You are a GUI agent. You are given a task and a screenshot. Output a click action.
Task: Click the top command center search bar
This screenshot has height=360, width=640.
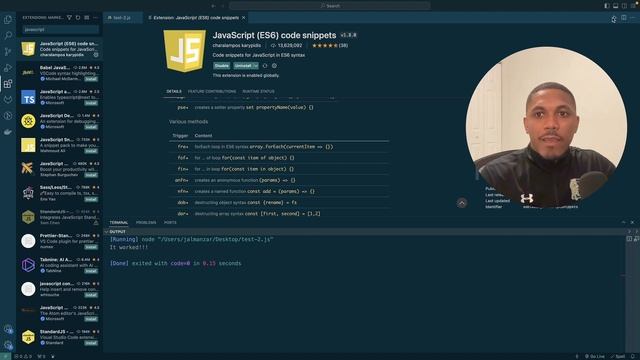click(x=330, y=6)
